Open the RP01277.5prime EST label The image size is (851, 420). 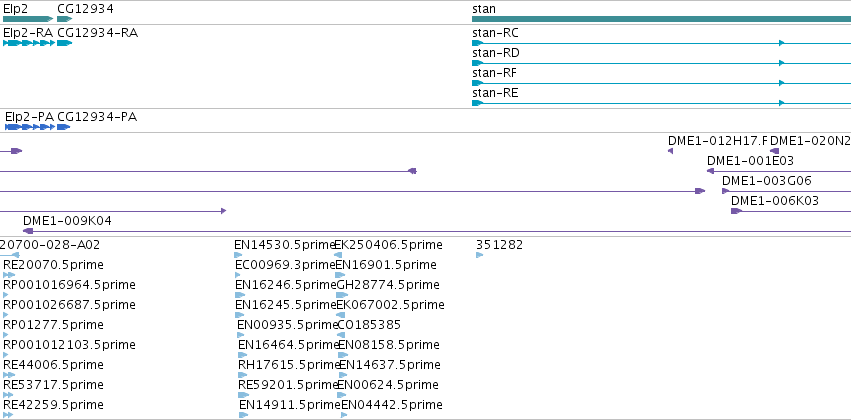point(53,324)
